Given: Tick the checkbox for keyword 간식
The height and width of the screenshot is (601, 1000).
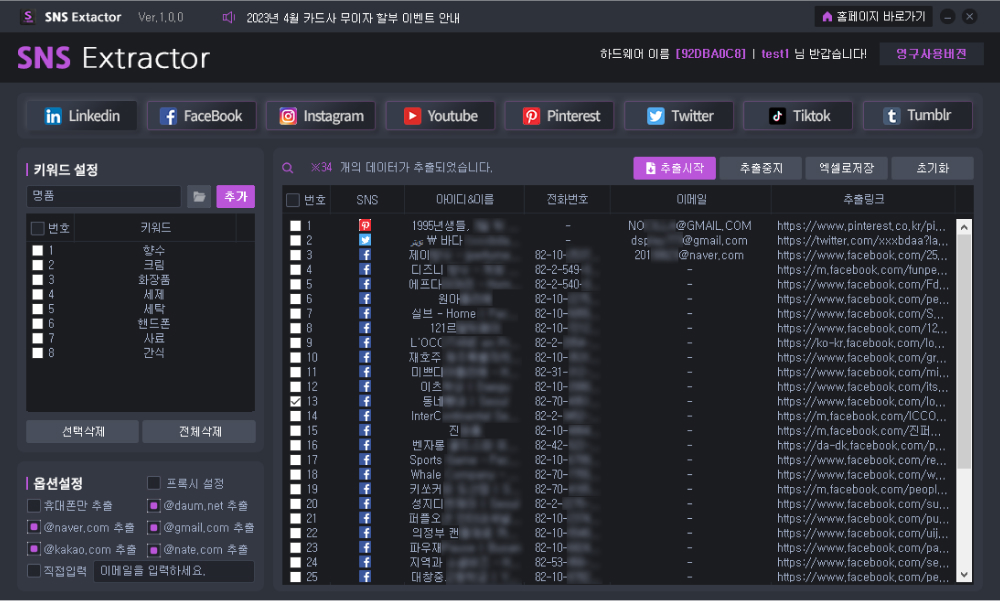Looking at the screenshot, I should coord(38,353).
